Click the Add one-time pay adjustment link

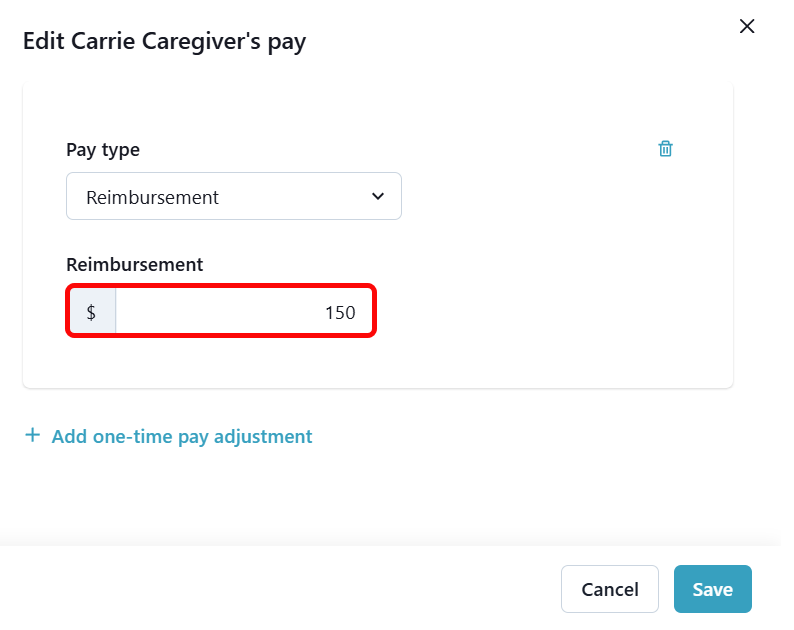181,436
